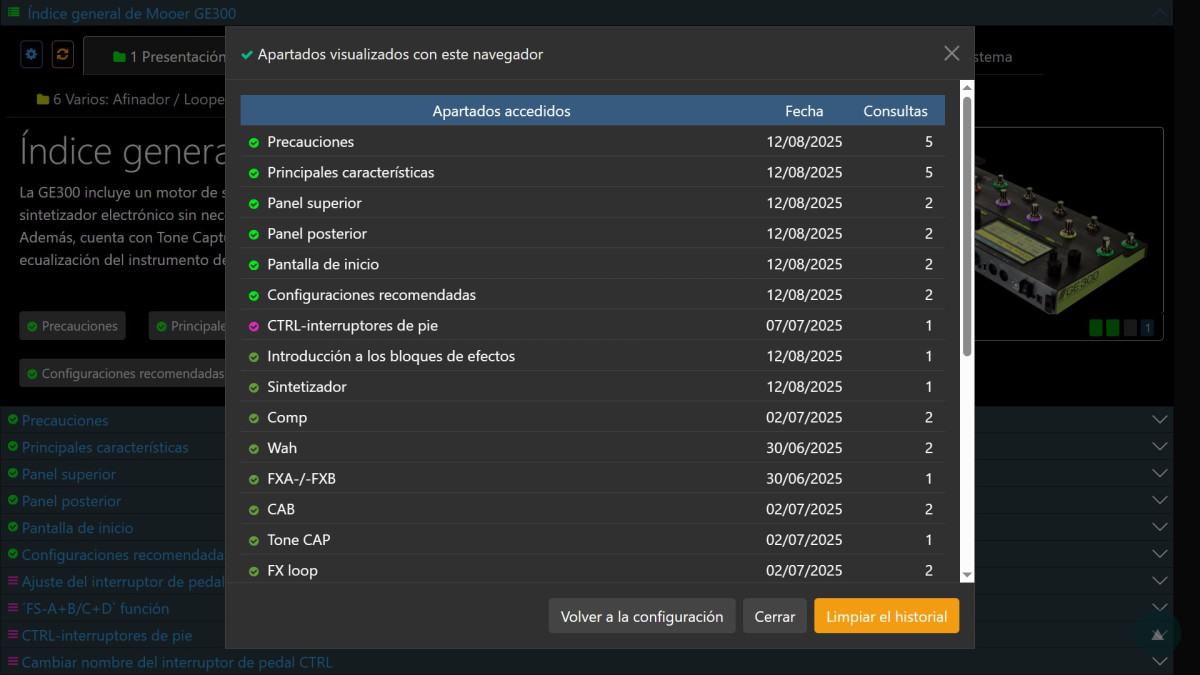Click the list icon beside Índice general title
1200x675 pixels.
point(13,13)
